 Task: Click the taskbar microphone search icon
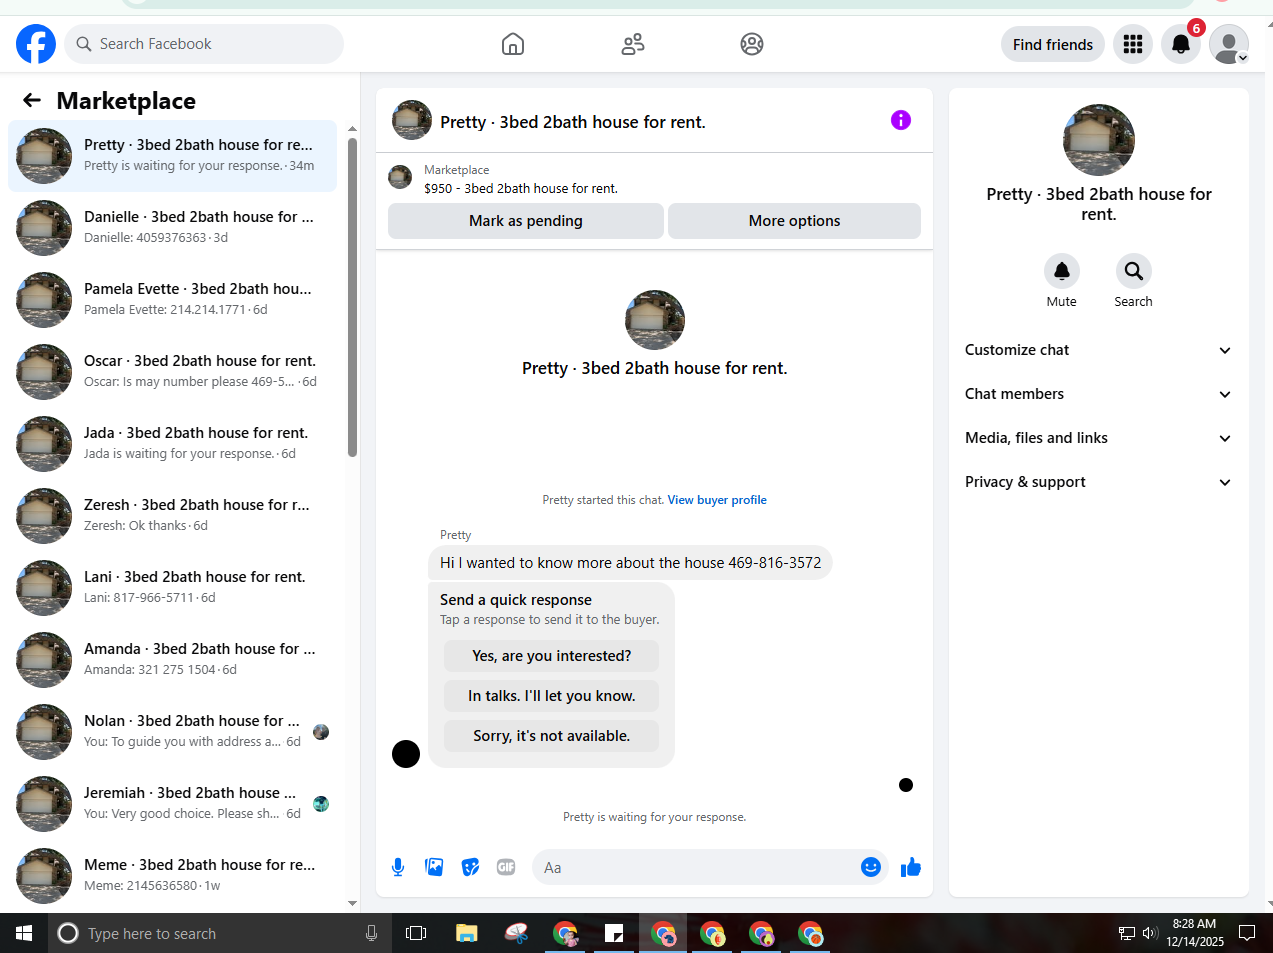pyautogui.click(x=371, y=933)
